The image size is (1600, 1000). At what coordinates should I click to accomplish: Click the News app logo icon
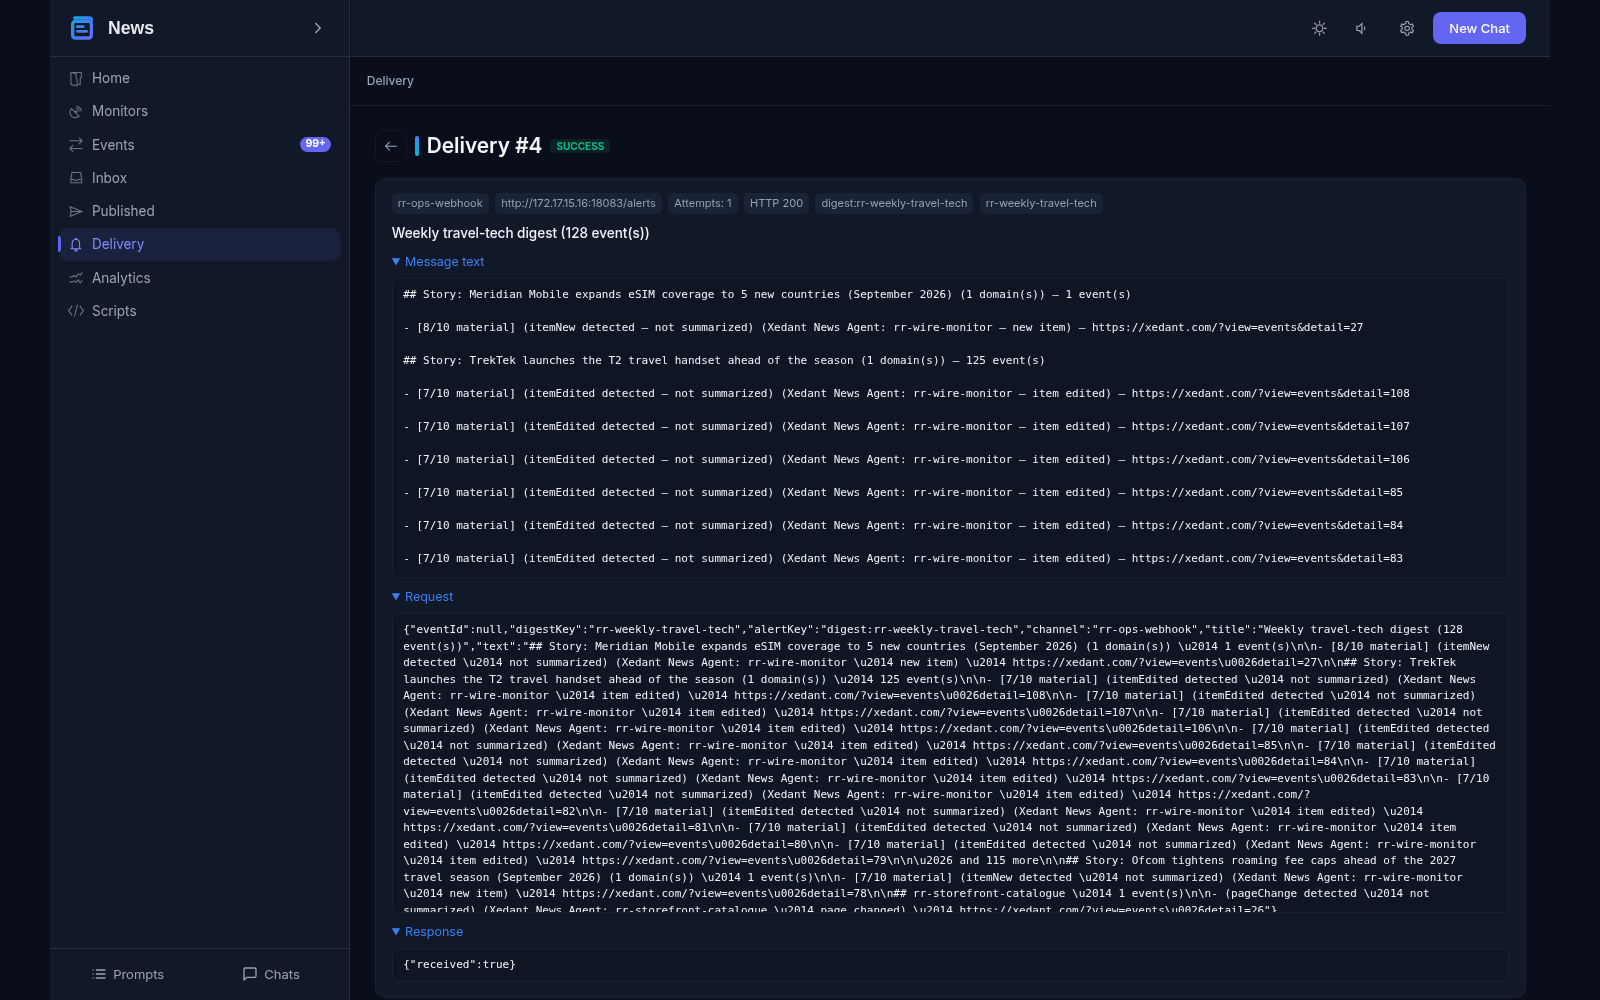tap(82, 28)
